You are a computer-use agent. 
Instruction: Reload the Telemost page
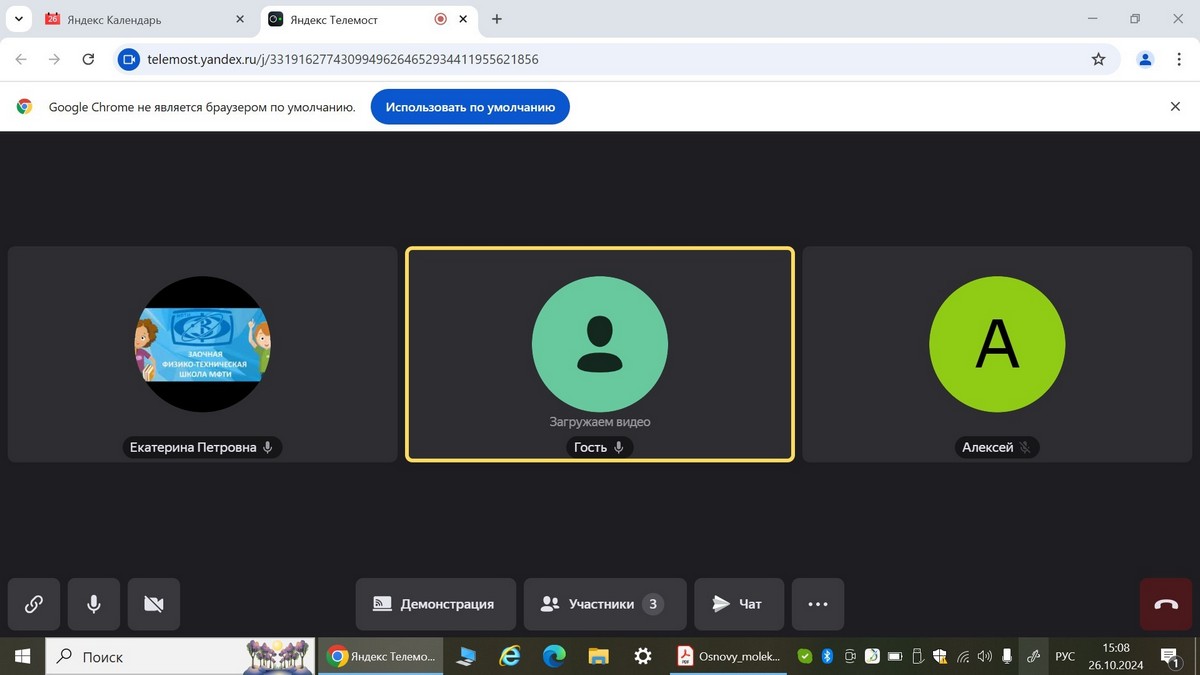(x=88, y=60)
